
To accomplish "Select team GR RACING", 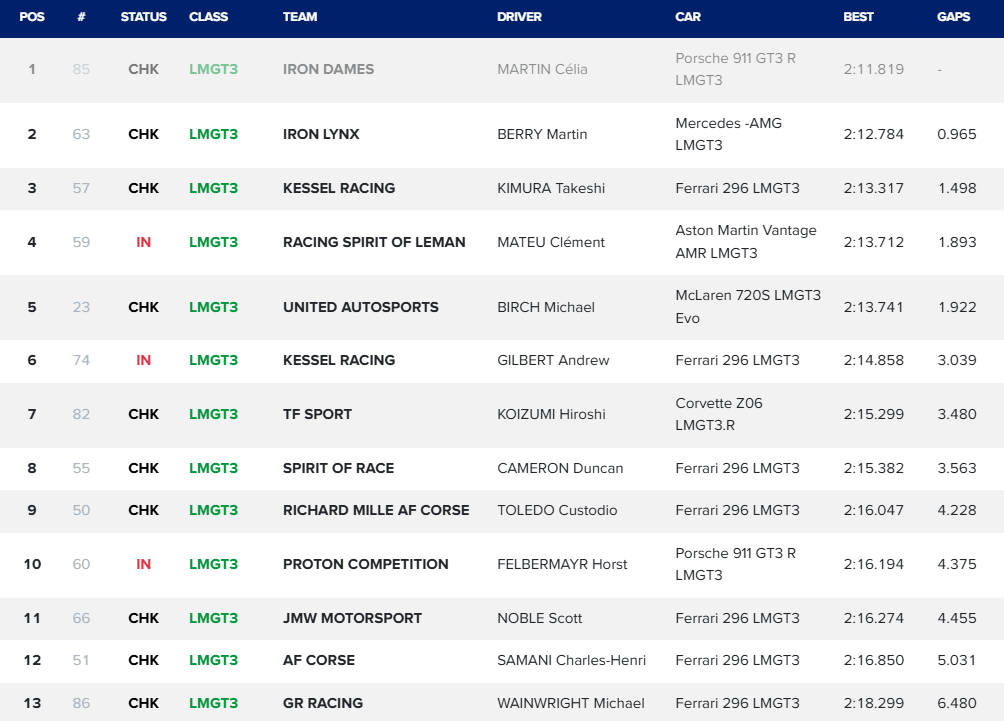I will point(323,703).
